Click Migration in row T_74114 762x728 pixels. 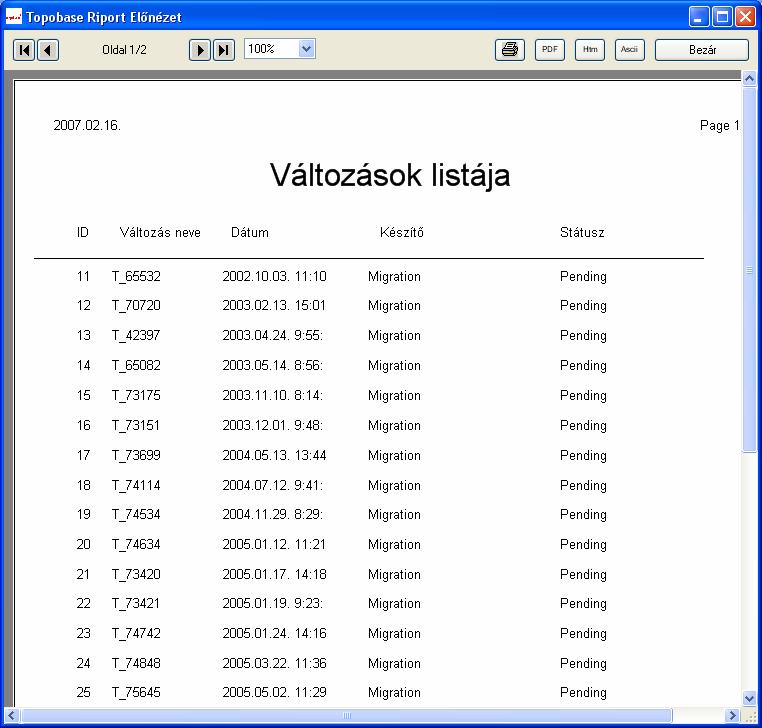tap(394, 485)
